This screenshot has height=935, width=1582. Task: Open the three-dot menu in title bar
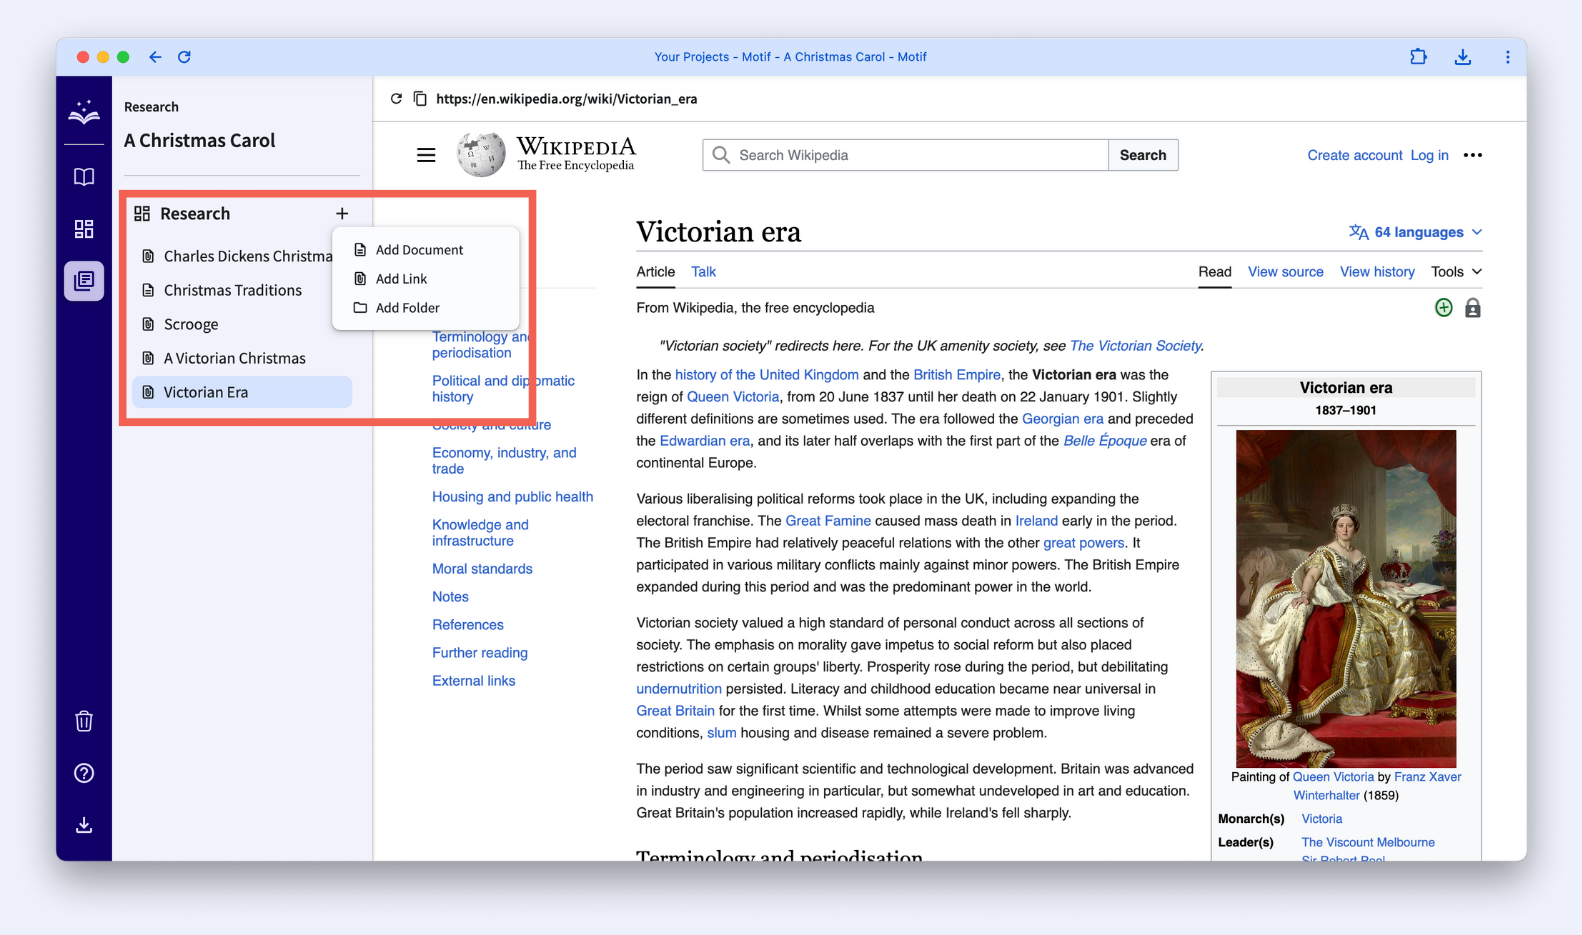[1508, 57]
